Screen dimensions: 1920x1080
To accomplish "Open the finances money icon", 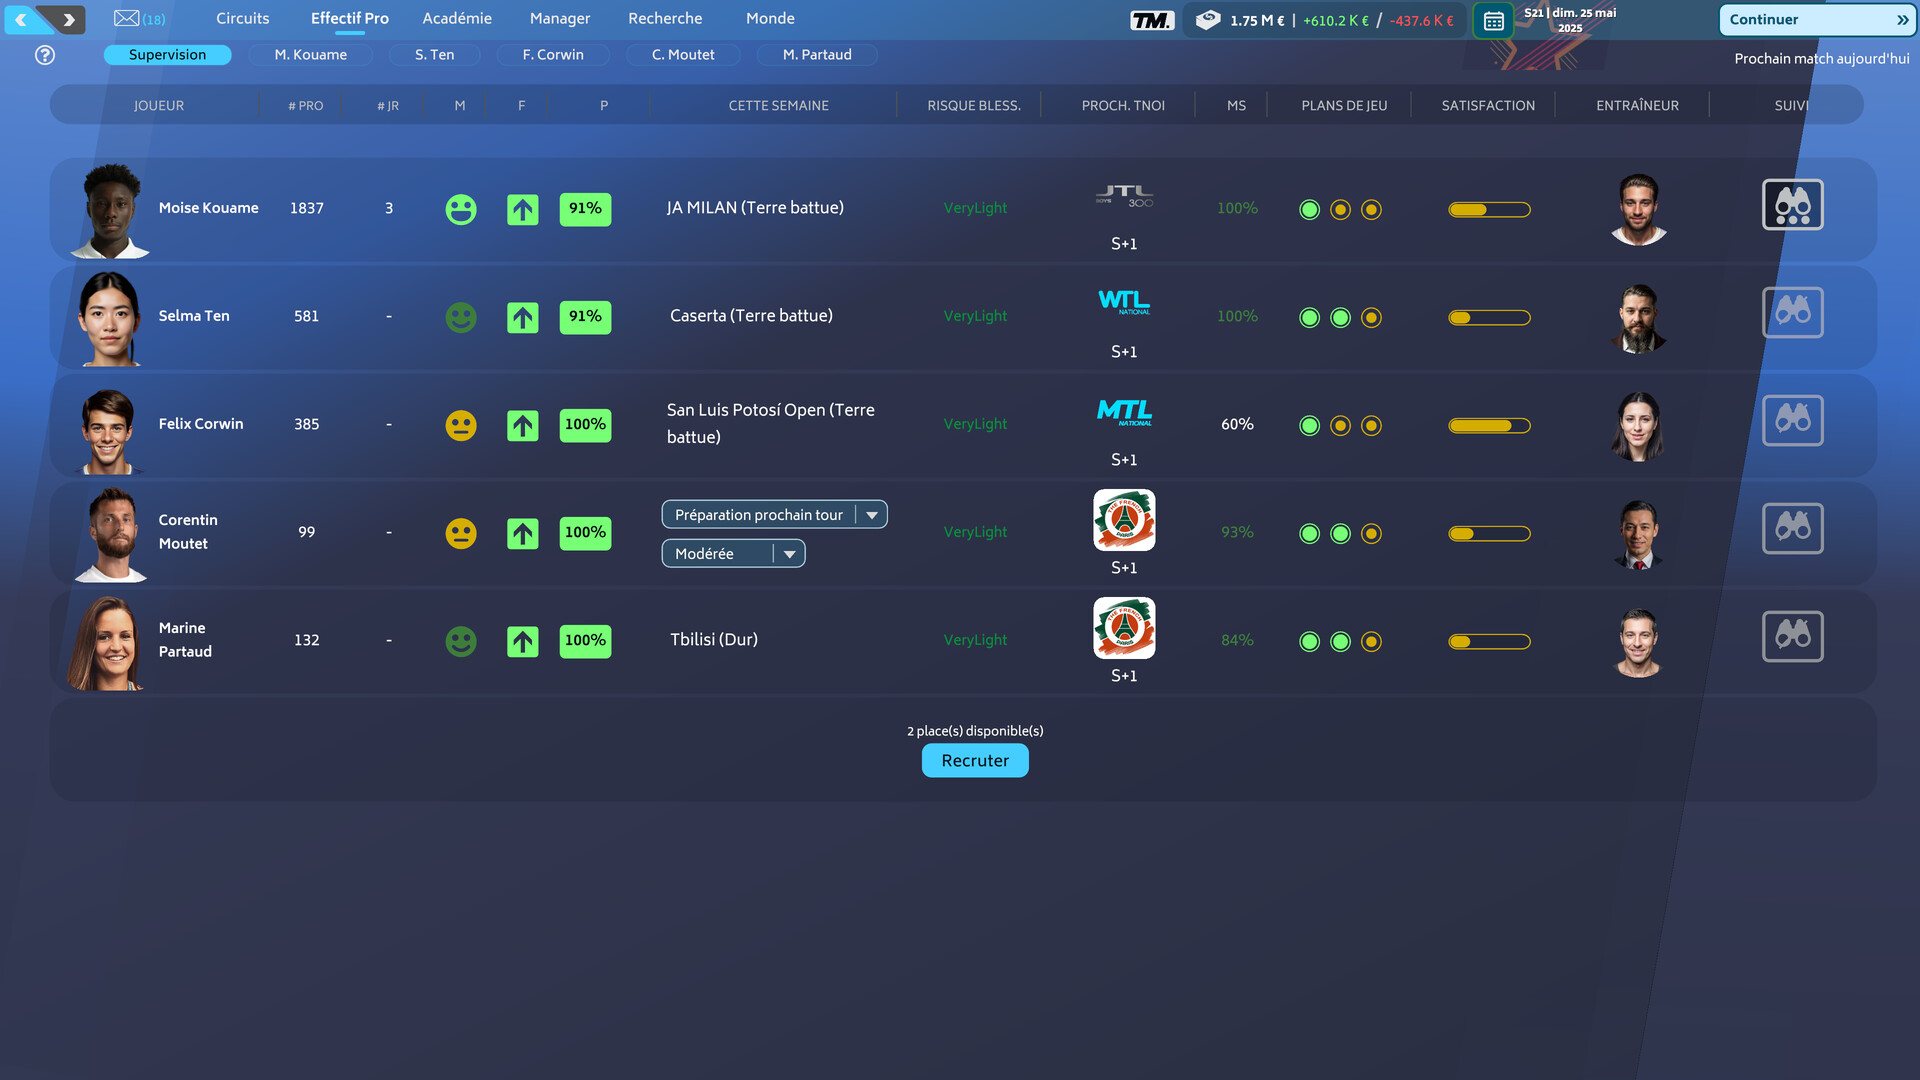I will (x=1208, y=20).
